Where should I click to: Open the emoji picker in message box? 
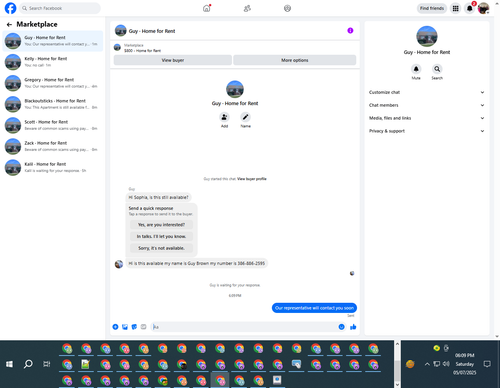pos(341,327)
